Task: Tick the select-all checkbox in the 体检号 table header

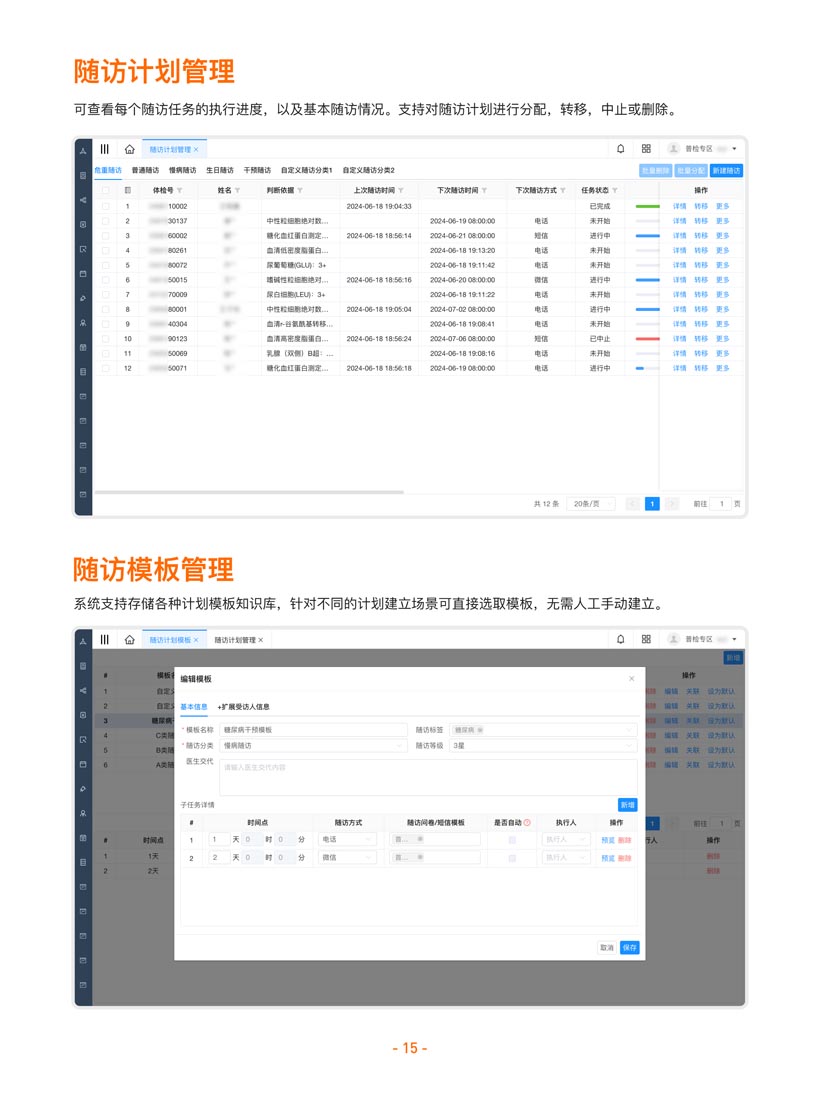Action: tap(106, 190)
